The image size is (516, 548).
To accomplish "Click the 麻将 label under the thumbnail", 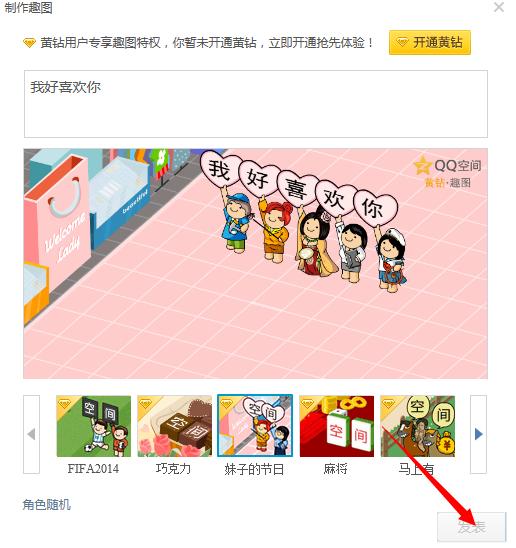I will (x=336, y=468).
